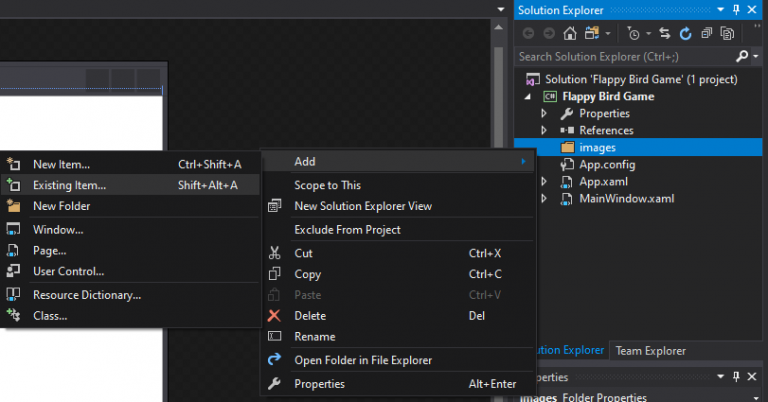The image size is (768, 402).
Task: Click the App.xaml file icon
Action: click(567, 182)
